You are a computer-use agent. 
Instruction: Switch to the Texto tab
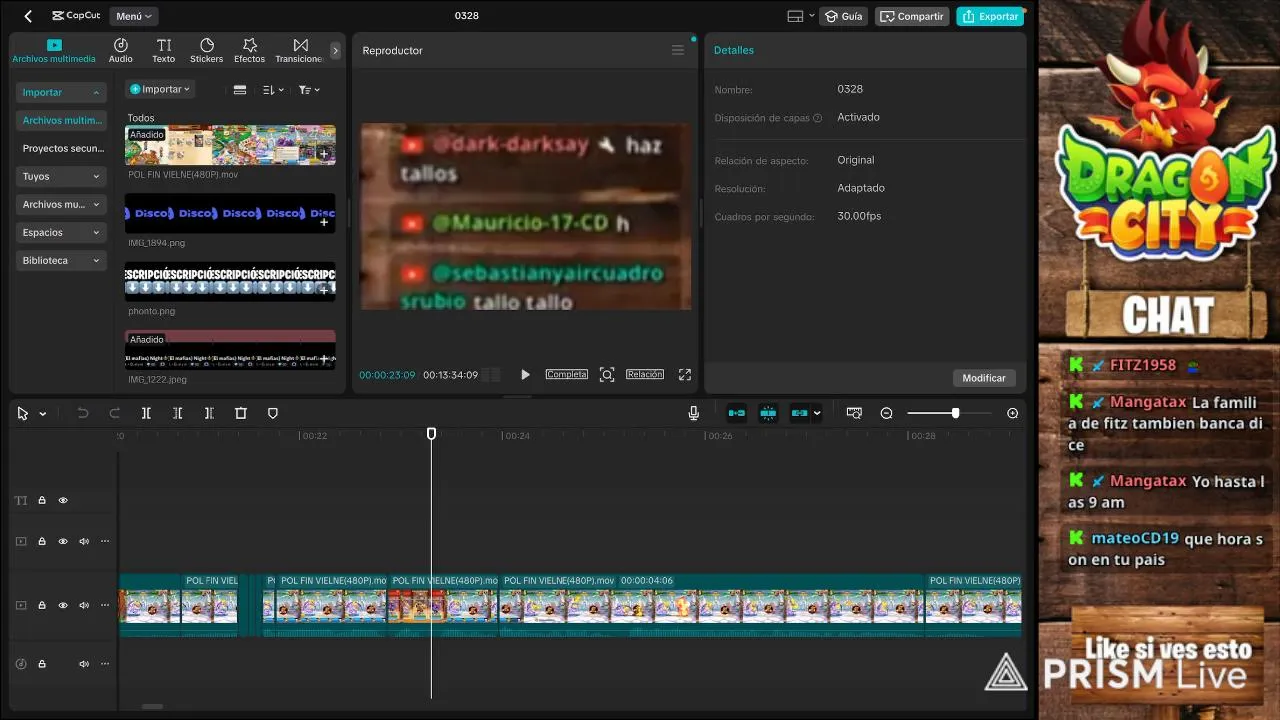click(164, 51)
